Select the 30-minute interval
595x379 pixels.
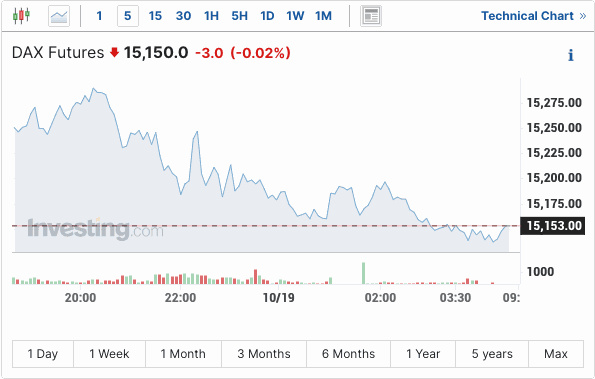pos(183,16)
